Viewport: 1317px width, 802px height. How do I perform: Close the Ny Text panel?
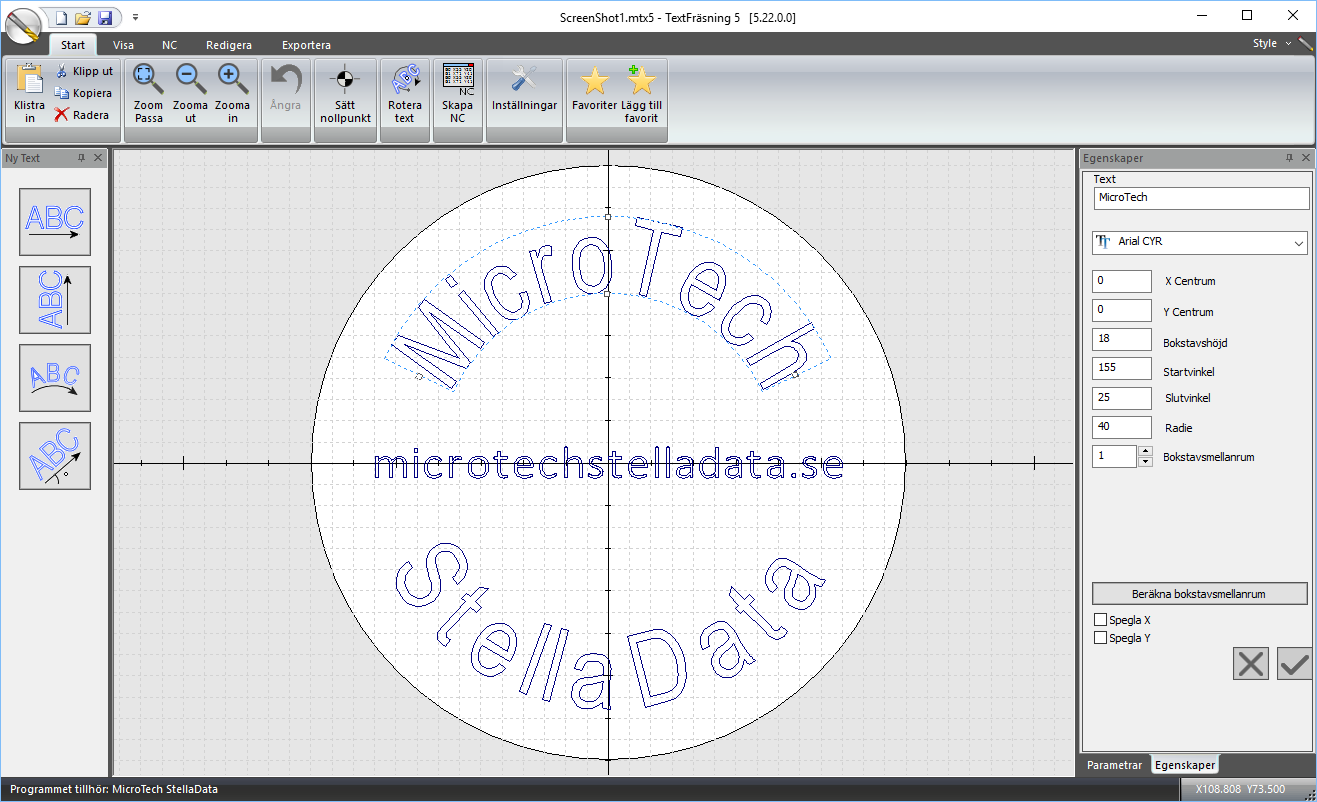coord(98,158)
